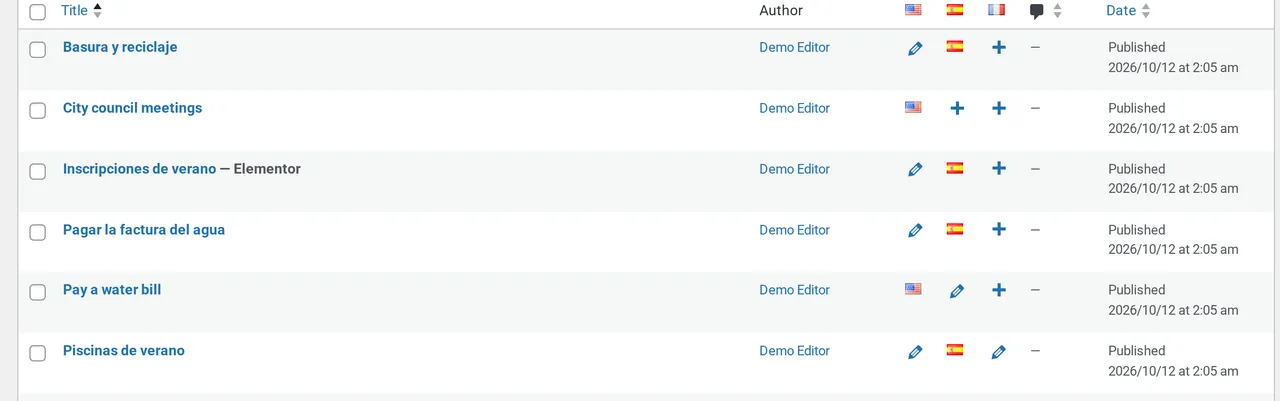Screen dimensions: 1280x401
Task: Click the Author column header
Action: click(x=781, y=10)
